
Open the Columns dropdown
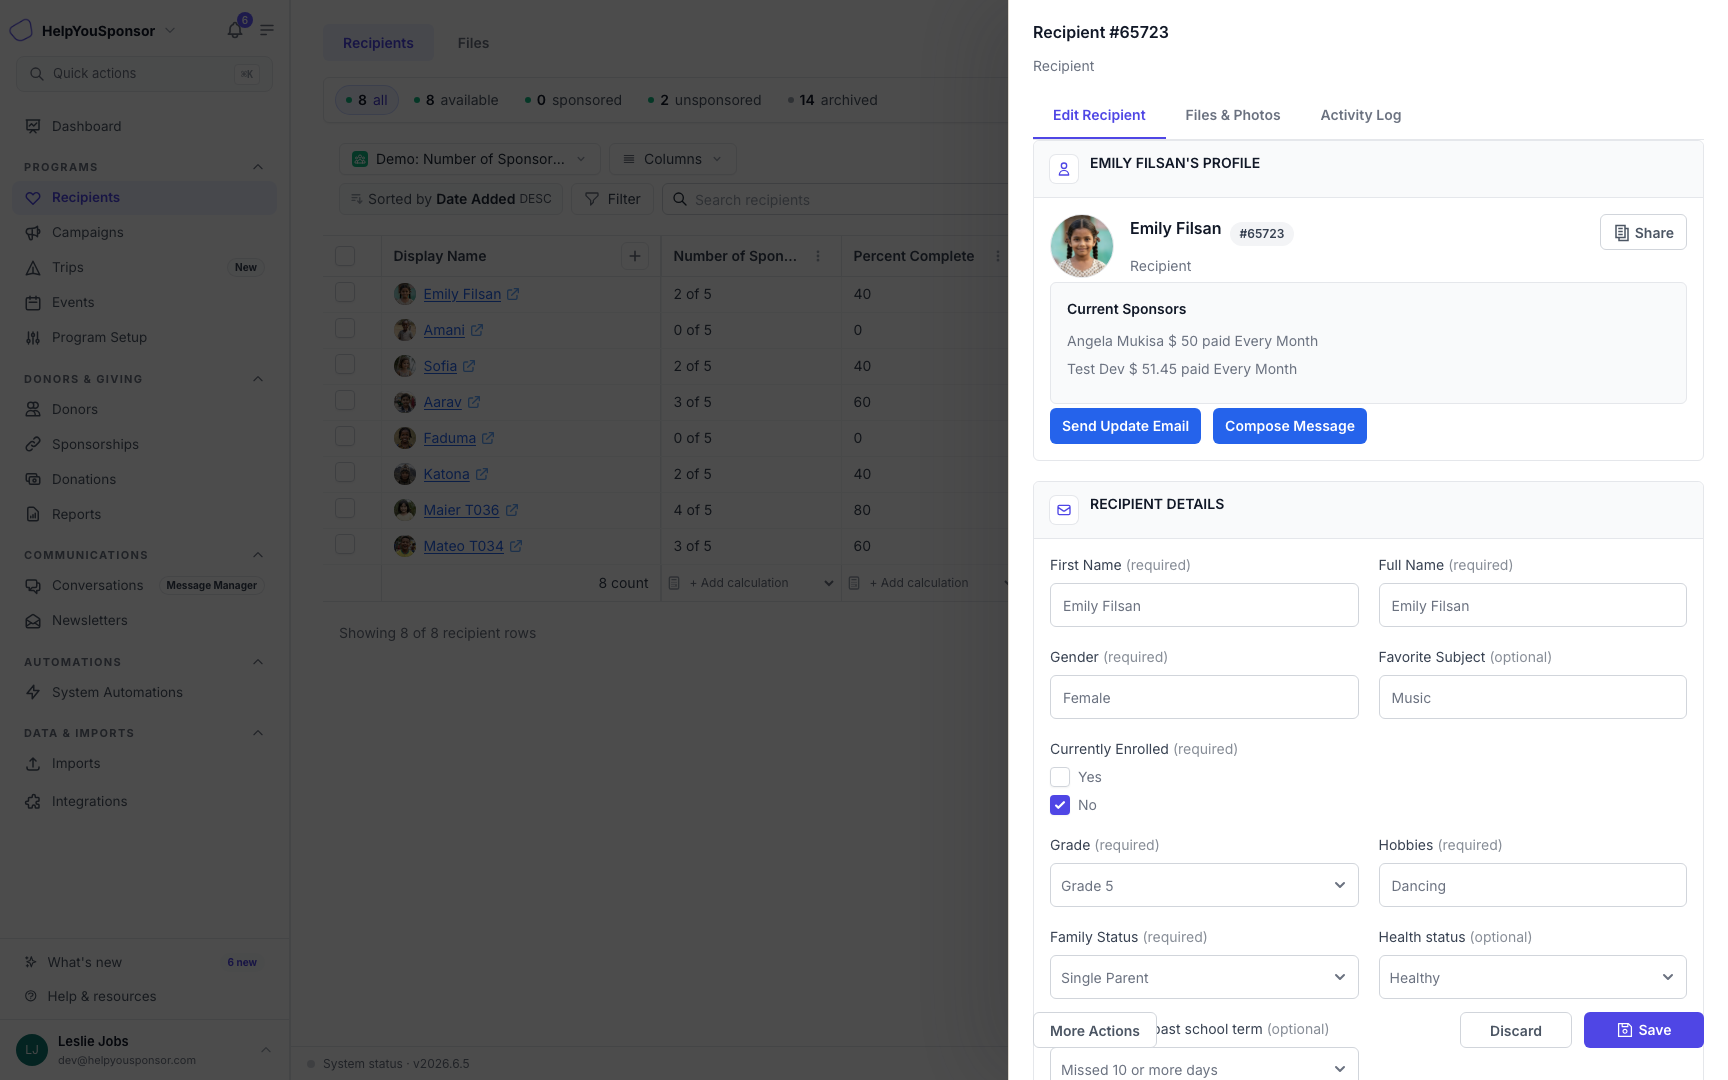[673, 159]
